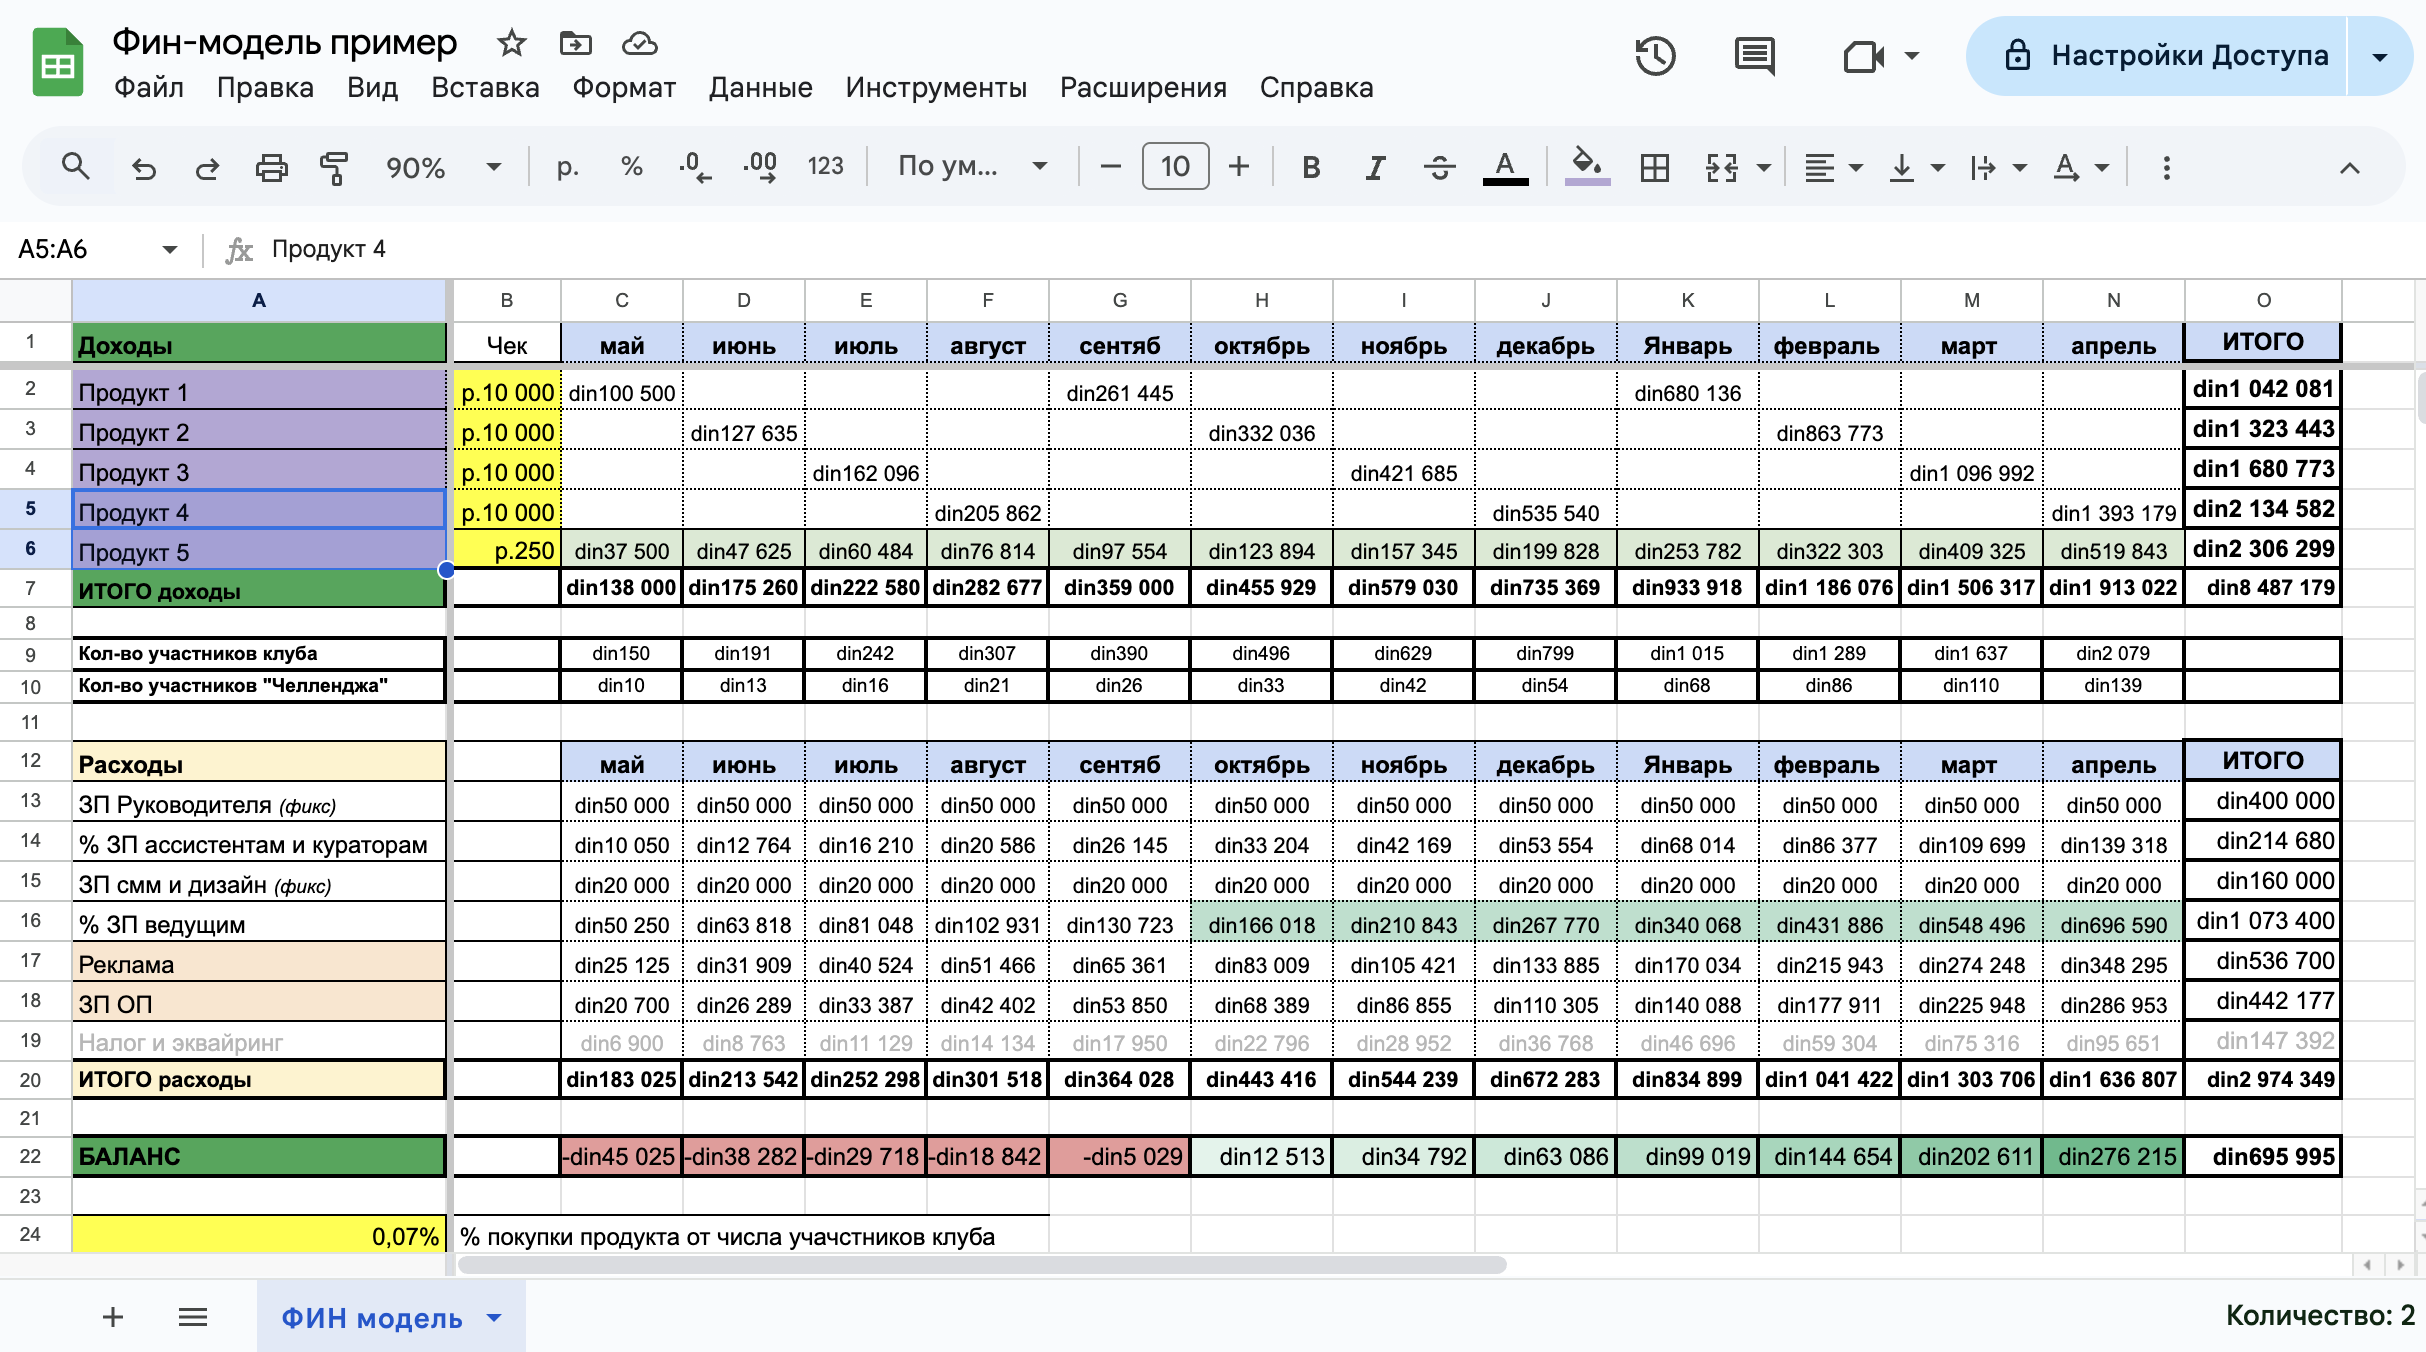Viewport: 2426px width, 1352px height.
Task: Open the fill color picker
Action: click(x=1586, y=167)
